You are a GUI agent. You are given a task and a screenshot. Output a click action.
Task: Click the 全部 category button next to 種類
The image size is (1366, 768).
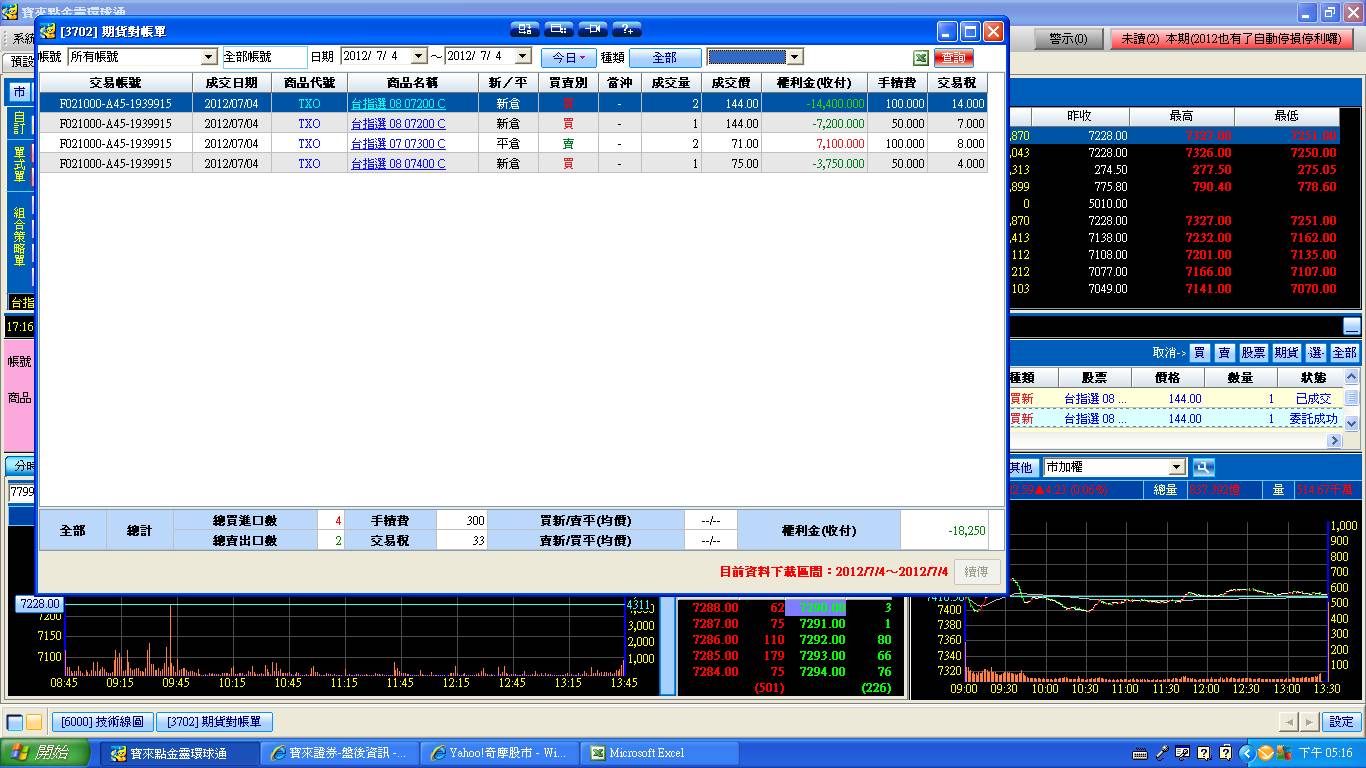pos(665,58)
